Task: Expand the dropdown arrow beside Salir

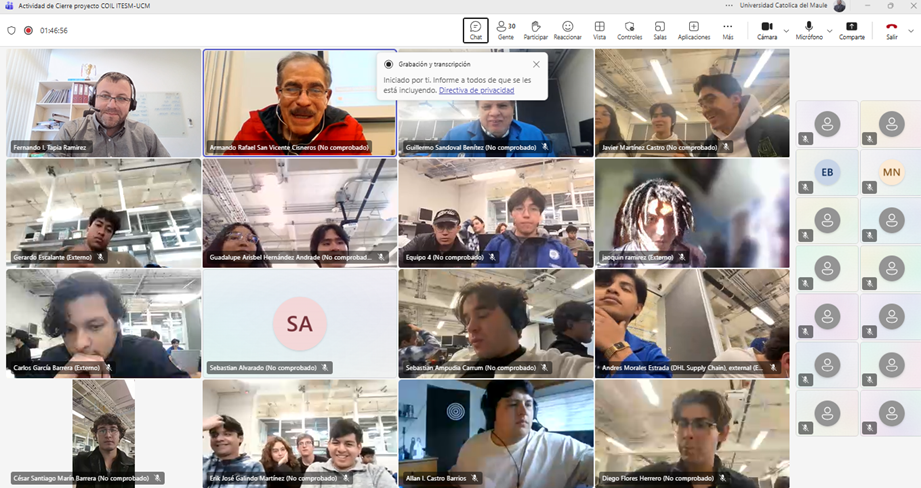Action: [x=912, y=31]
